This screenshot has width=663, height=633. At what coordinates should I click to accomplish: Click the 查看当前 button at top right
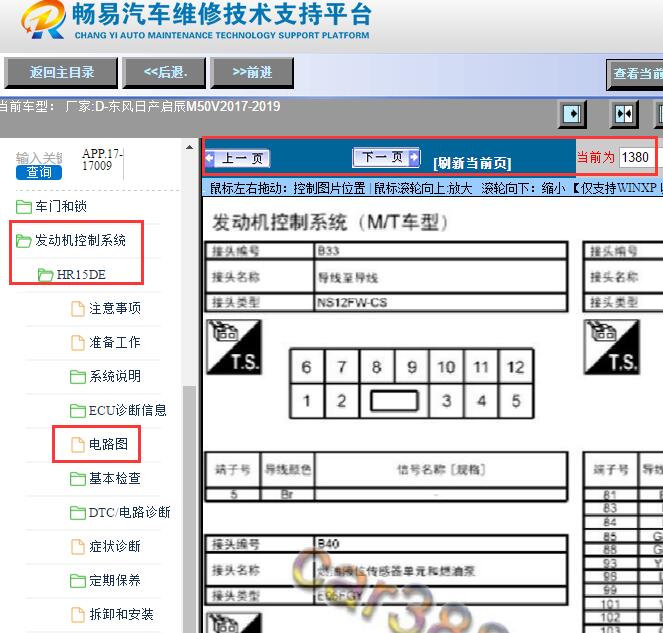(x=635, y=74)
